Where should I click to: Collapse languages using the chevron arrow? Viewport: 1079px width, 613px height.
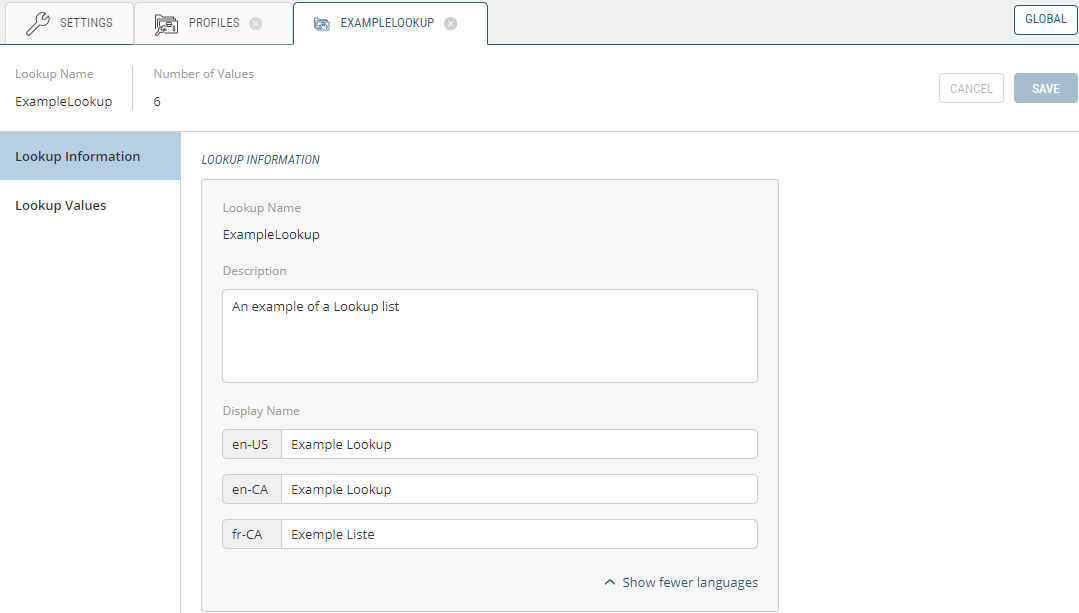point(610,582)
